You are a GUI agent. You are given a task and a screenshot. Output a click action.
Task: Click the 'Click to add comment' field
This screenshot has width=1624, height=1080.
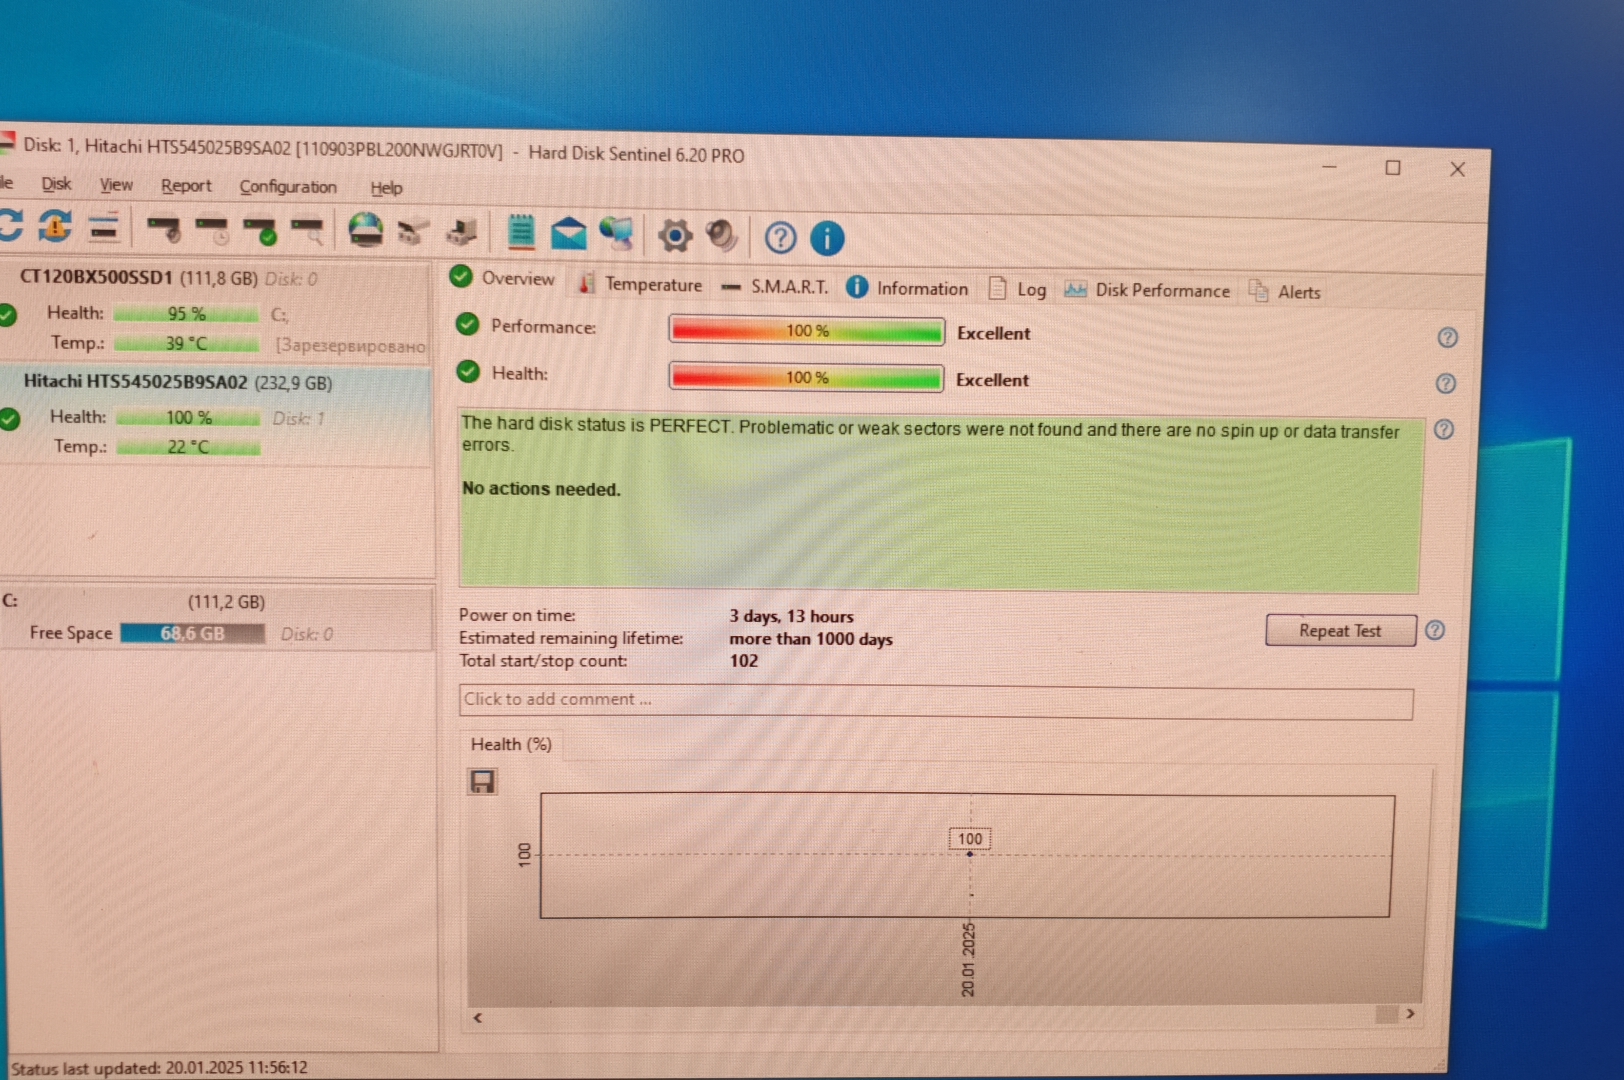click(x=936, y=702)
